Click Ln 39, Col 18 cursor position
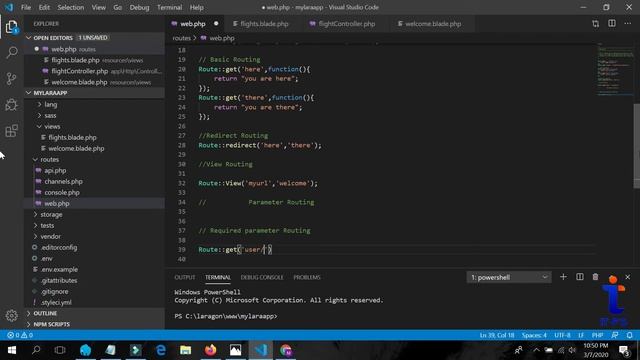Image resolution: width=640 pixels, height=360 pixels. (x=497, y=335)
